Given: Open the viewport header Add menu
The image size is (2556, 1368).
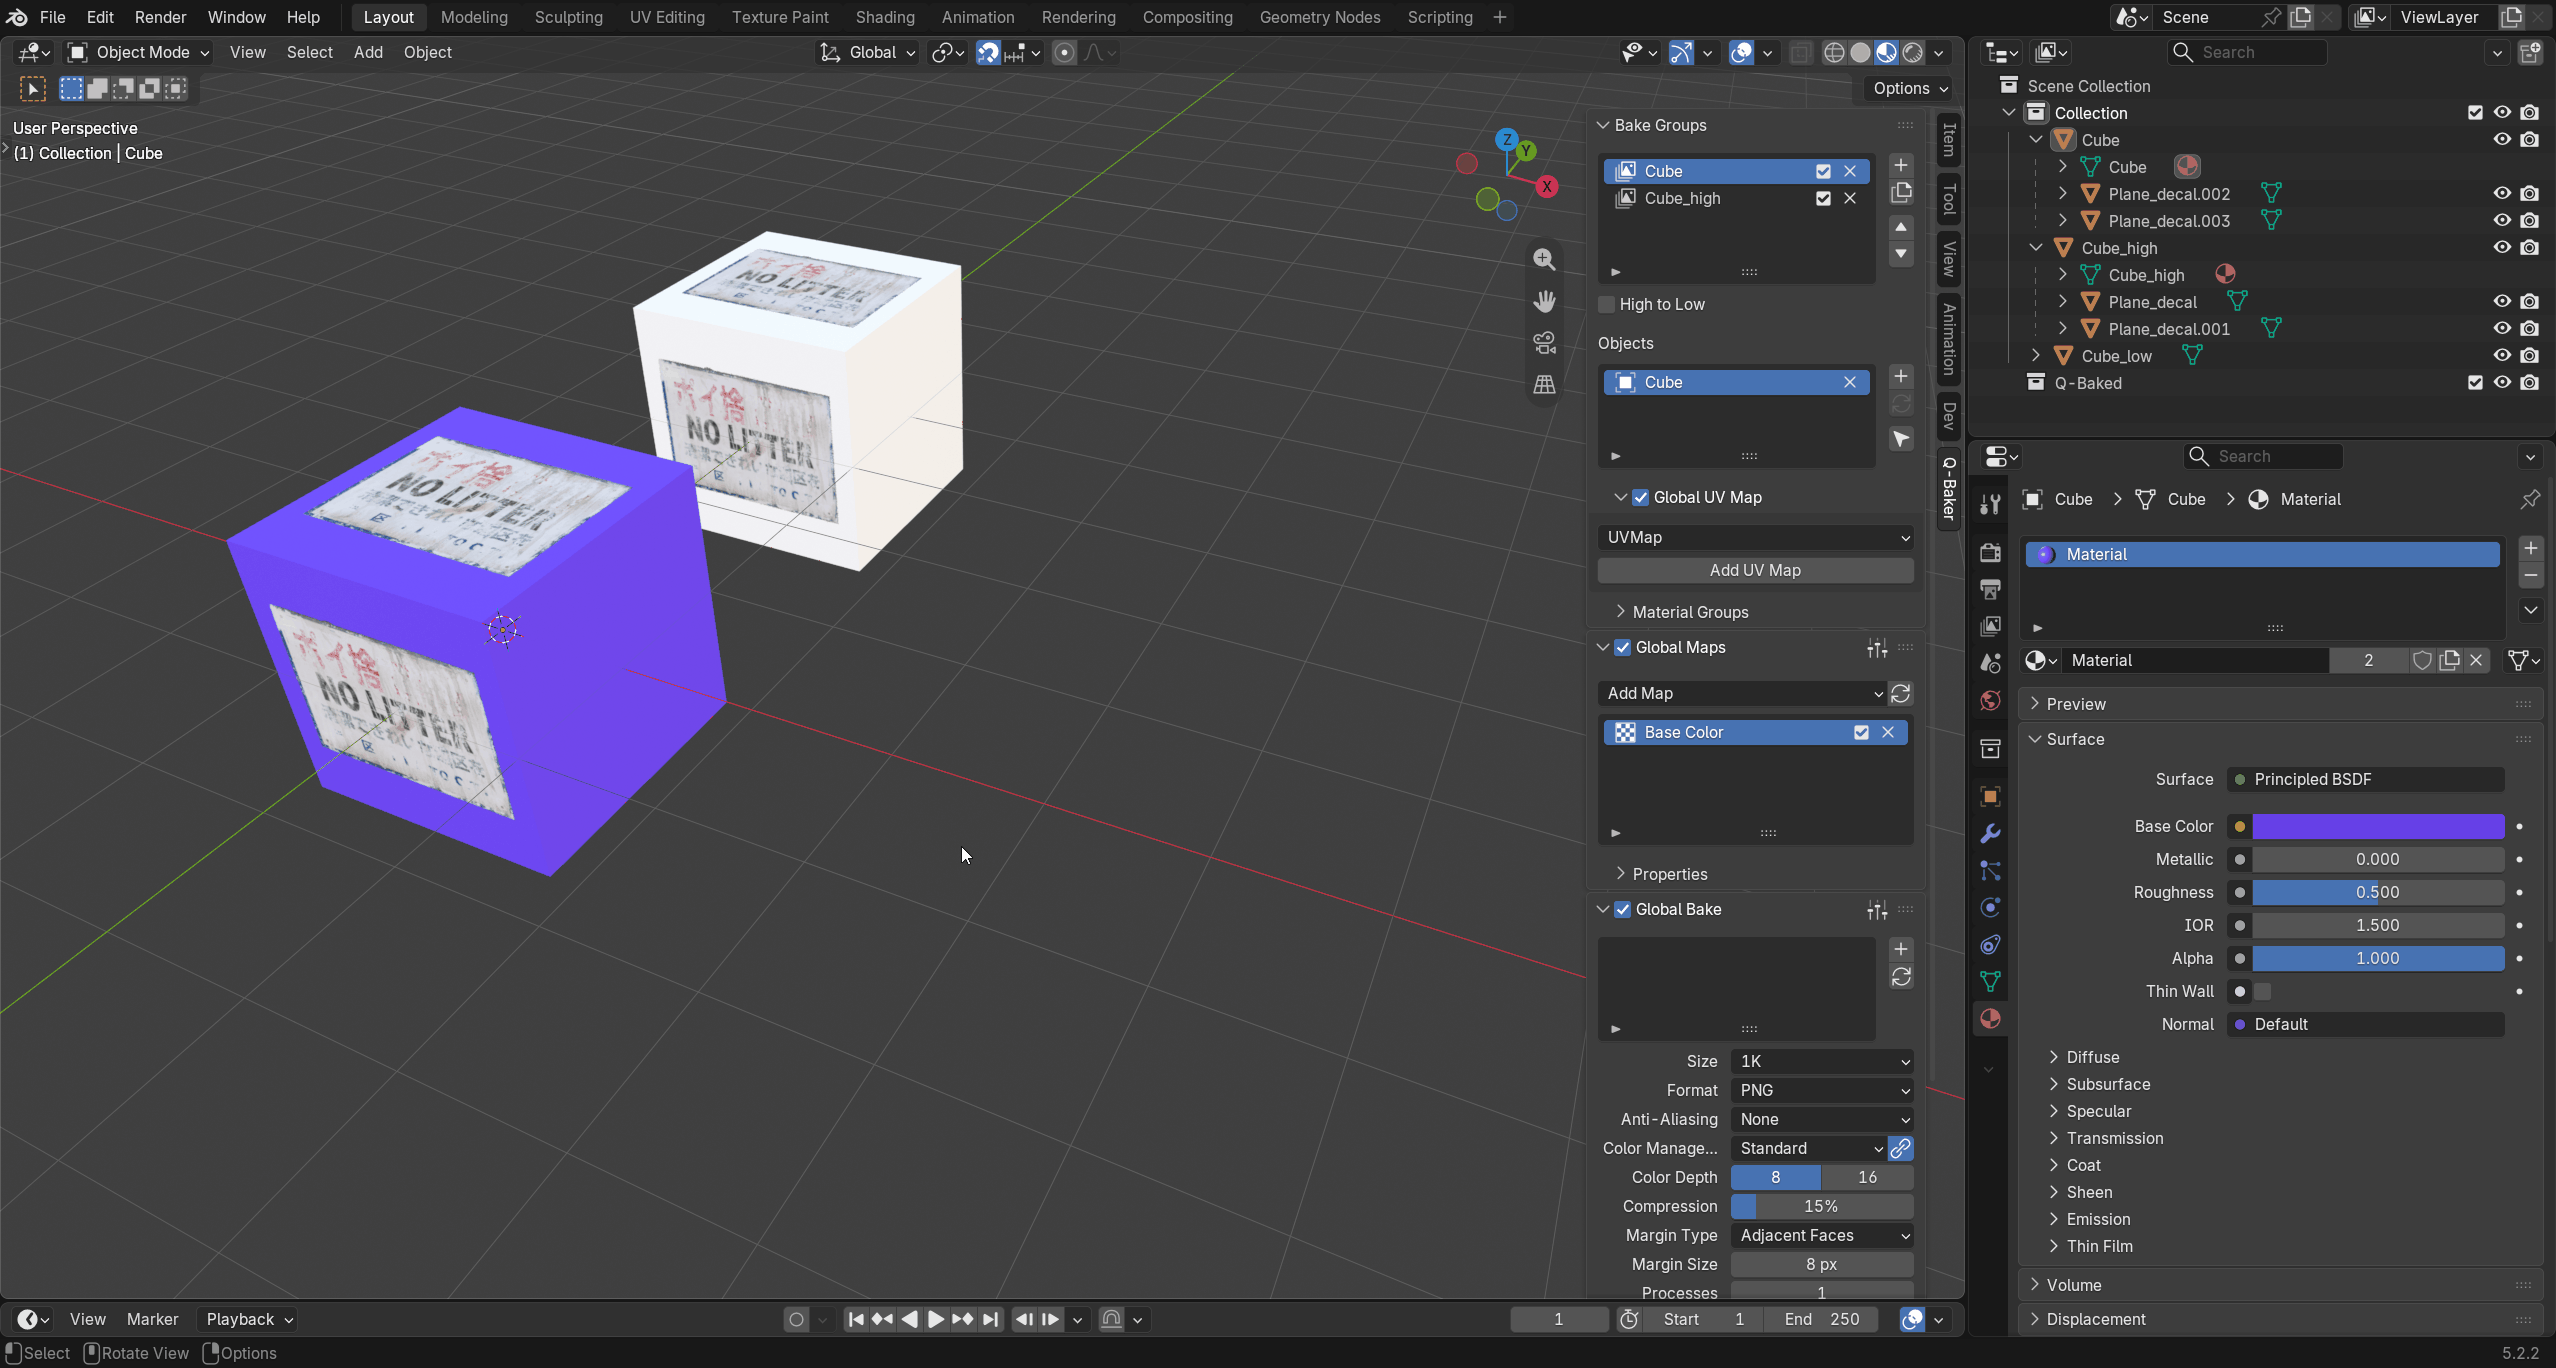Looking at the screenshot, I should click(x=368, y=52).
